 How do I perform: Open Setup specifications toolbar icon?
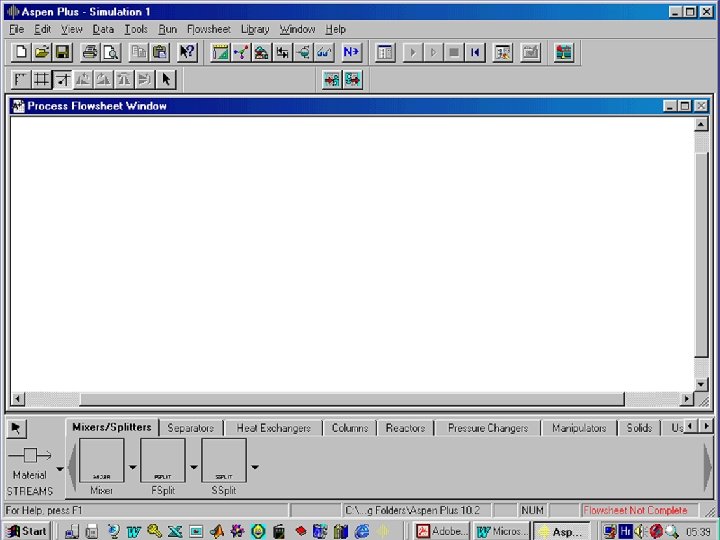(x=220, y=52)
